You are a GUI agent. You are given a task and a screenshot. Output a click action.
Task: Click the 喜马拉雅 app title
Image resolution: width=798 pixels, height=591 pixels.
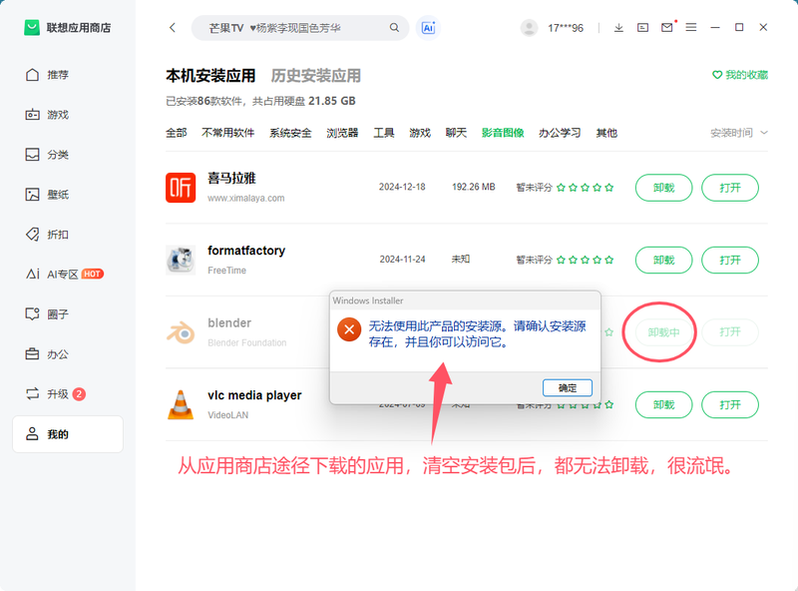[232, 178]
